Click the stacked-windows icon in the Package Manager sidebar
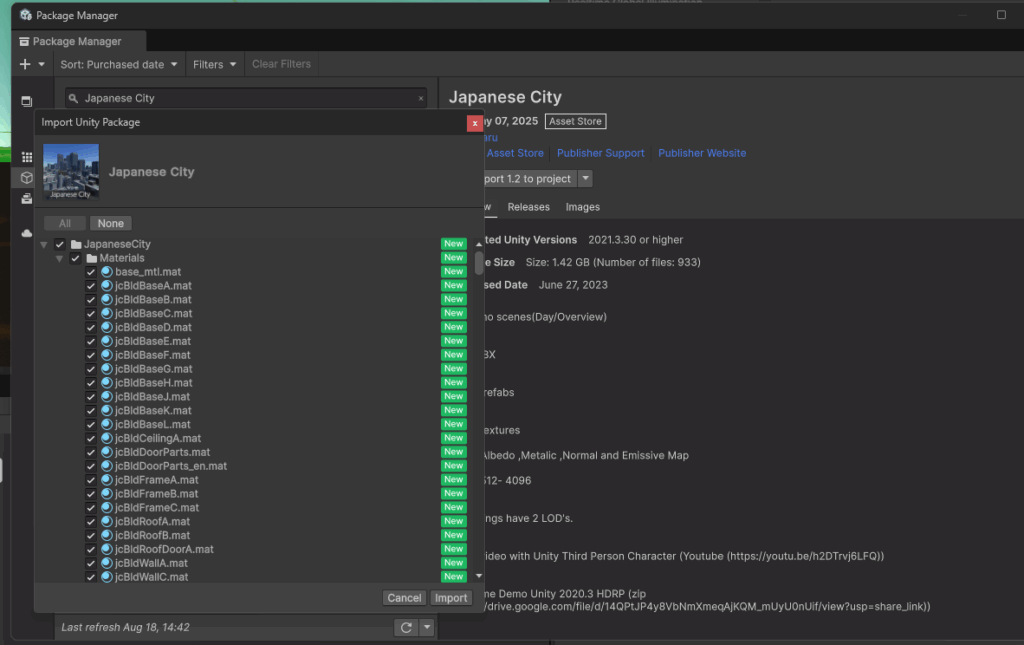The height and width of the screenshot is (645, 1024). click(27, 101)
